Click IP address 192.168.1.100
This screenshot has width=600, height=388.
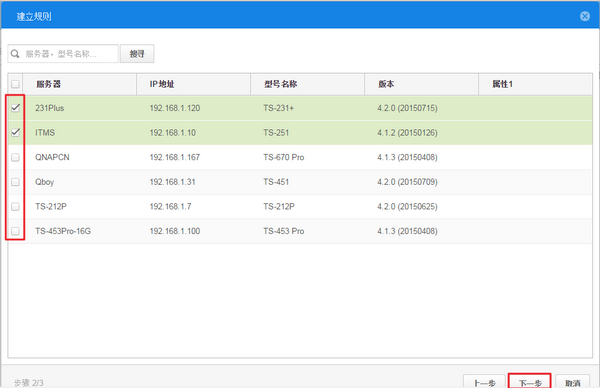coord(174,231)
